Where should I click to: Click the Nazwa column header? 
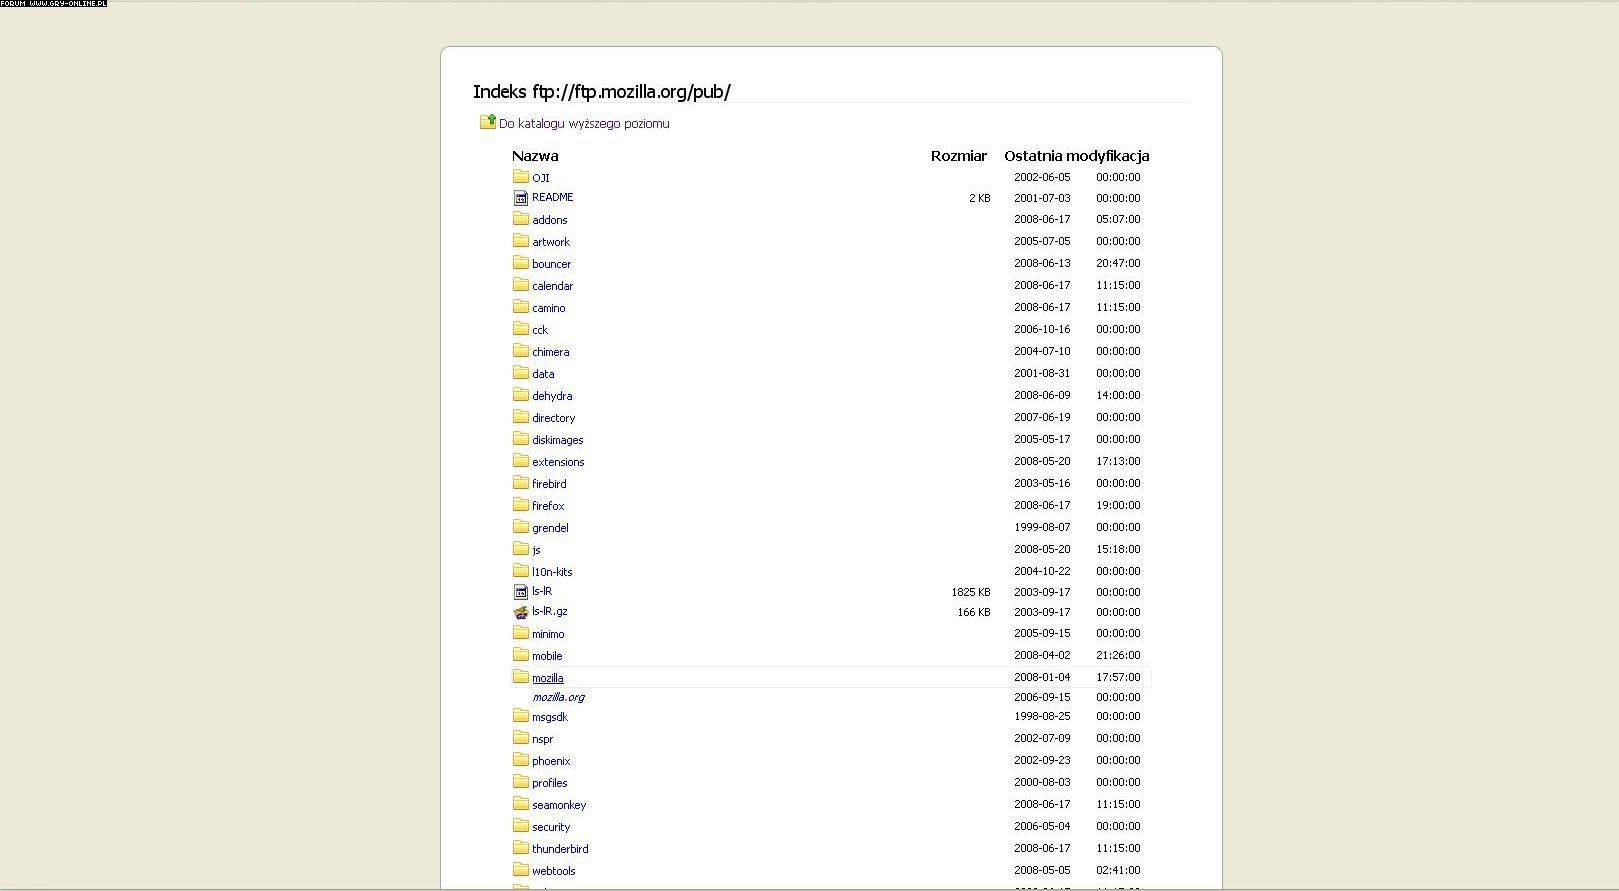pyautogui.click(x=535, y=156)
